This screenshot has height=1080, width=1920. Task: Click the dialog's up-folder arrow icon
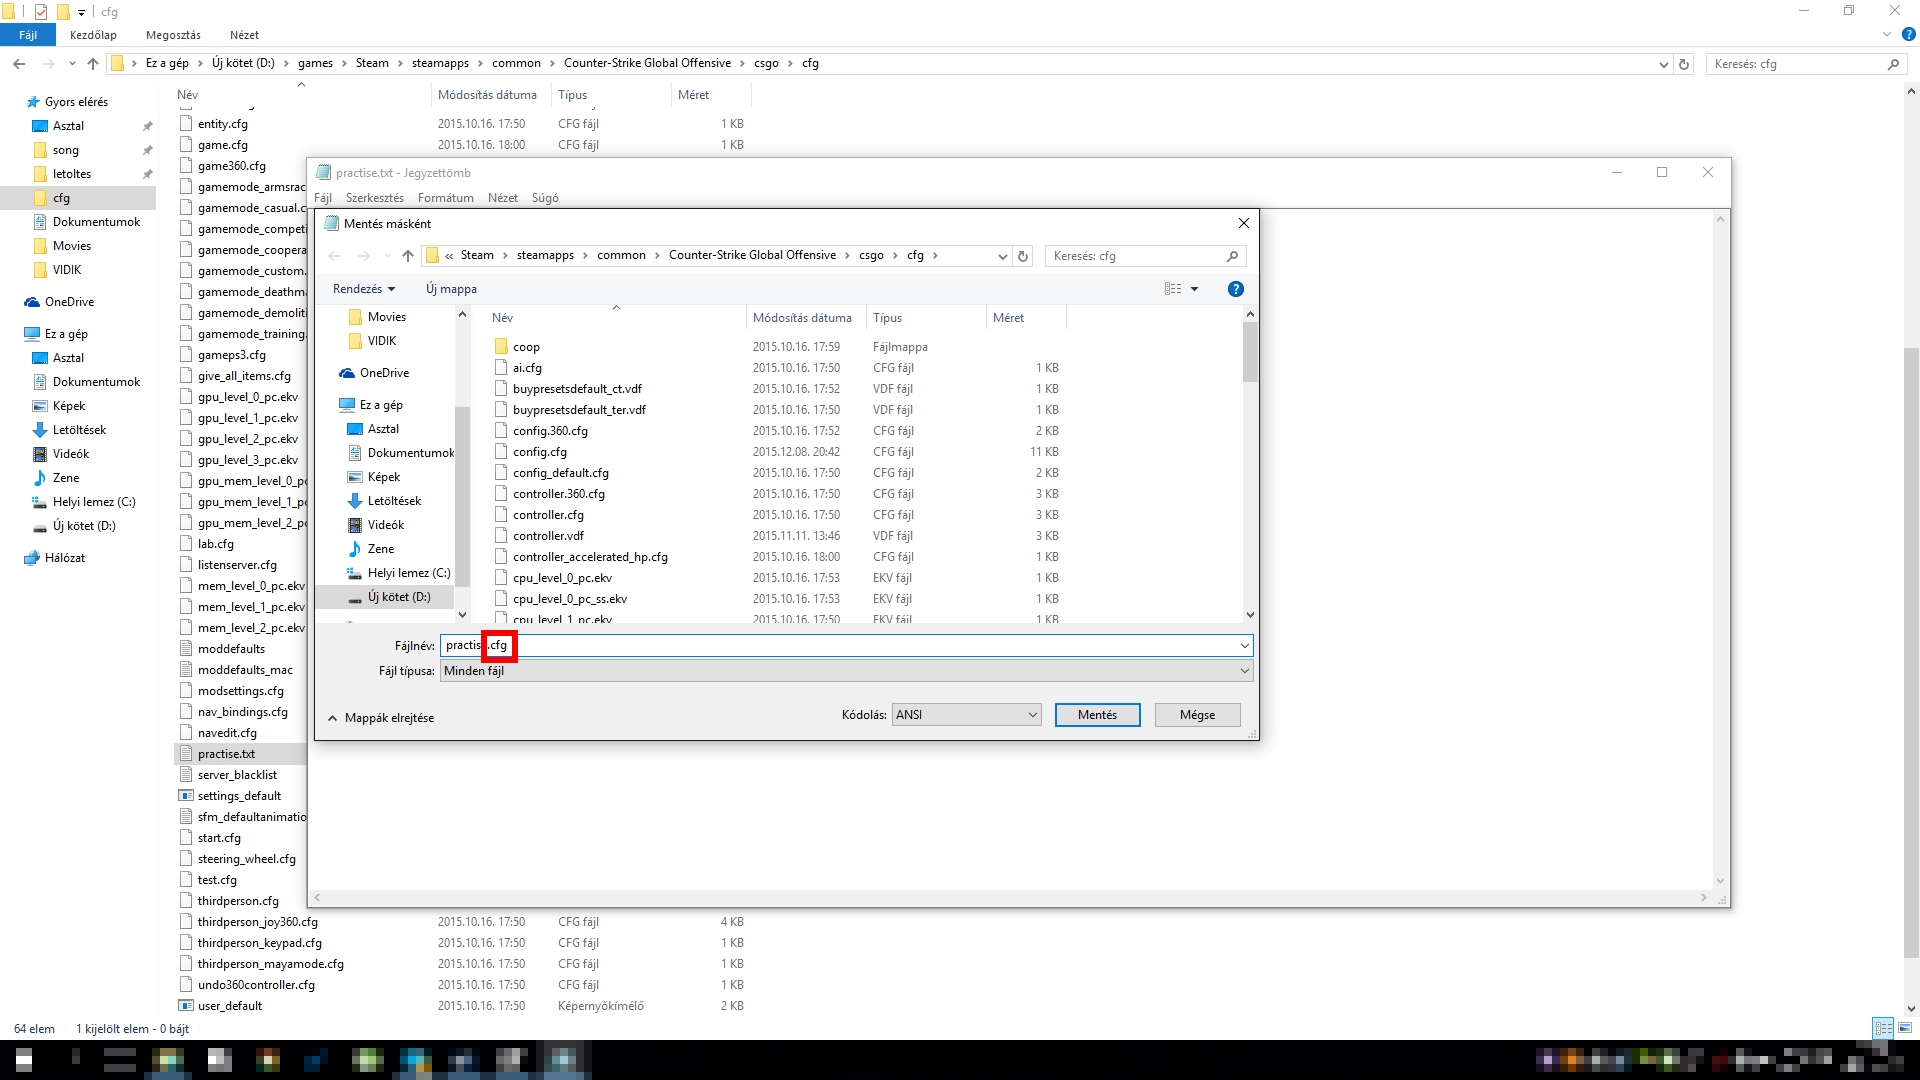408,256
